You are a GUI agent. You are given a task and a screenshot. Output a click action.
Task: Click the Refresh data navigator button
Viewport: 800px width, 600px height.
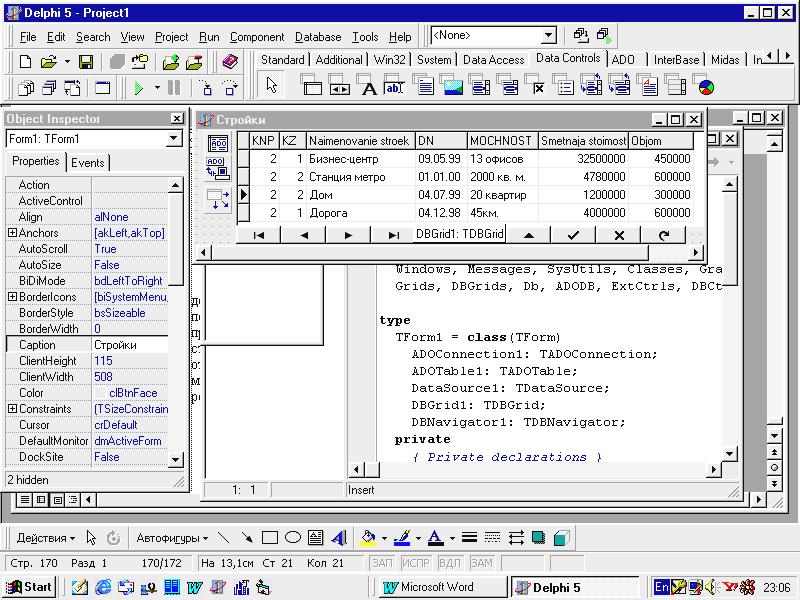pyautogui.click(x=663, y=235)
